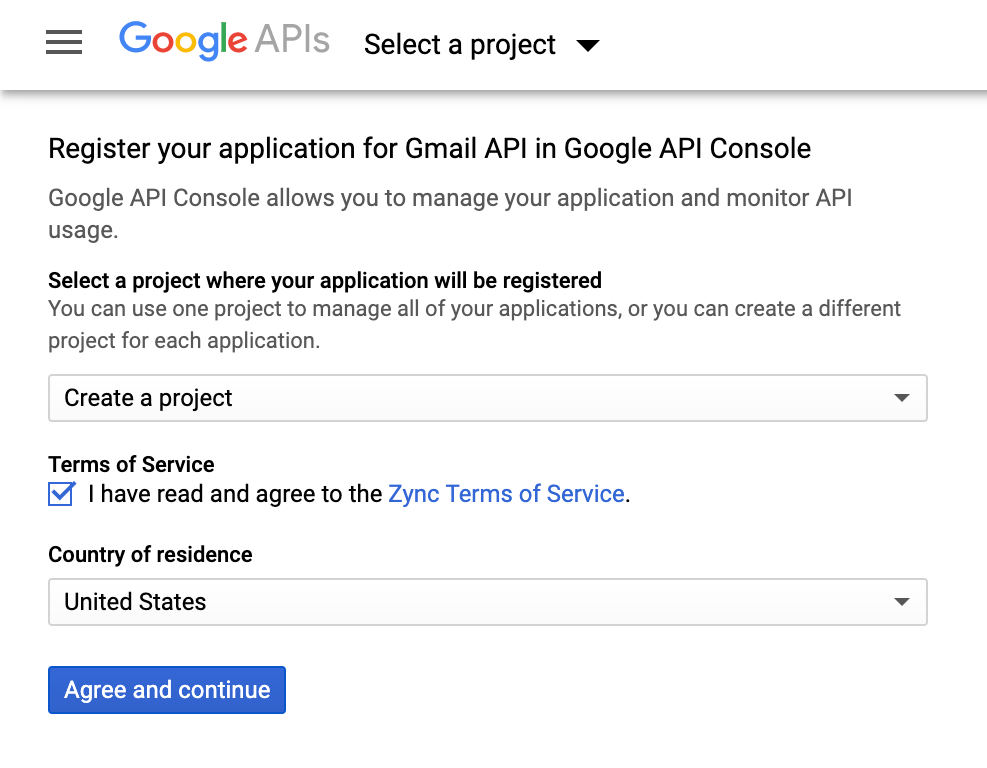Open the United States country selector

pos(487,602)
